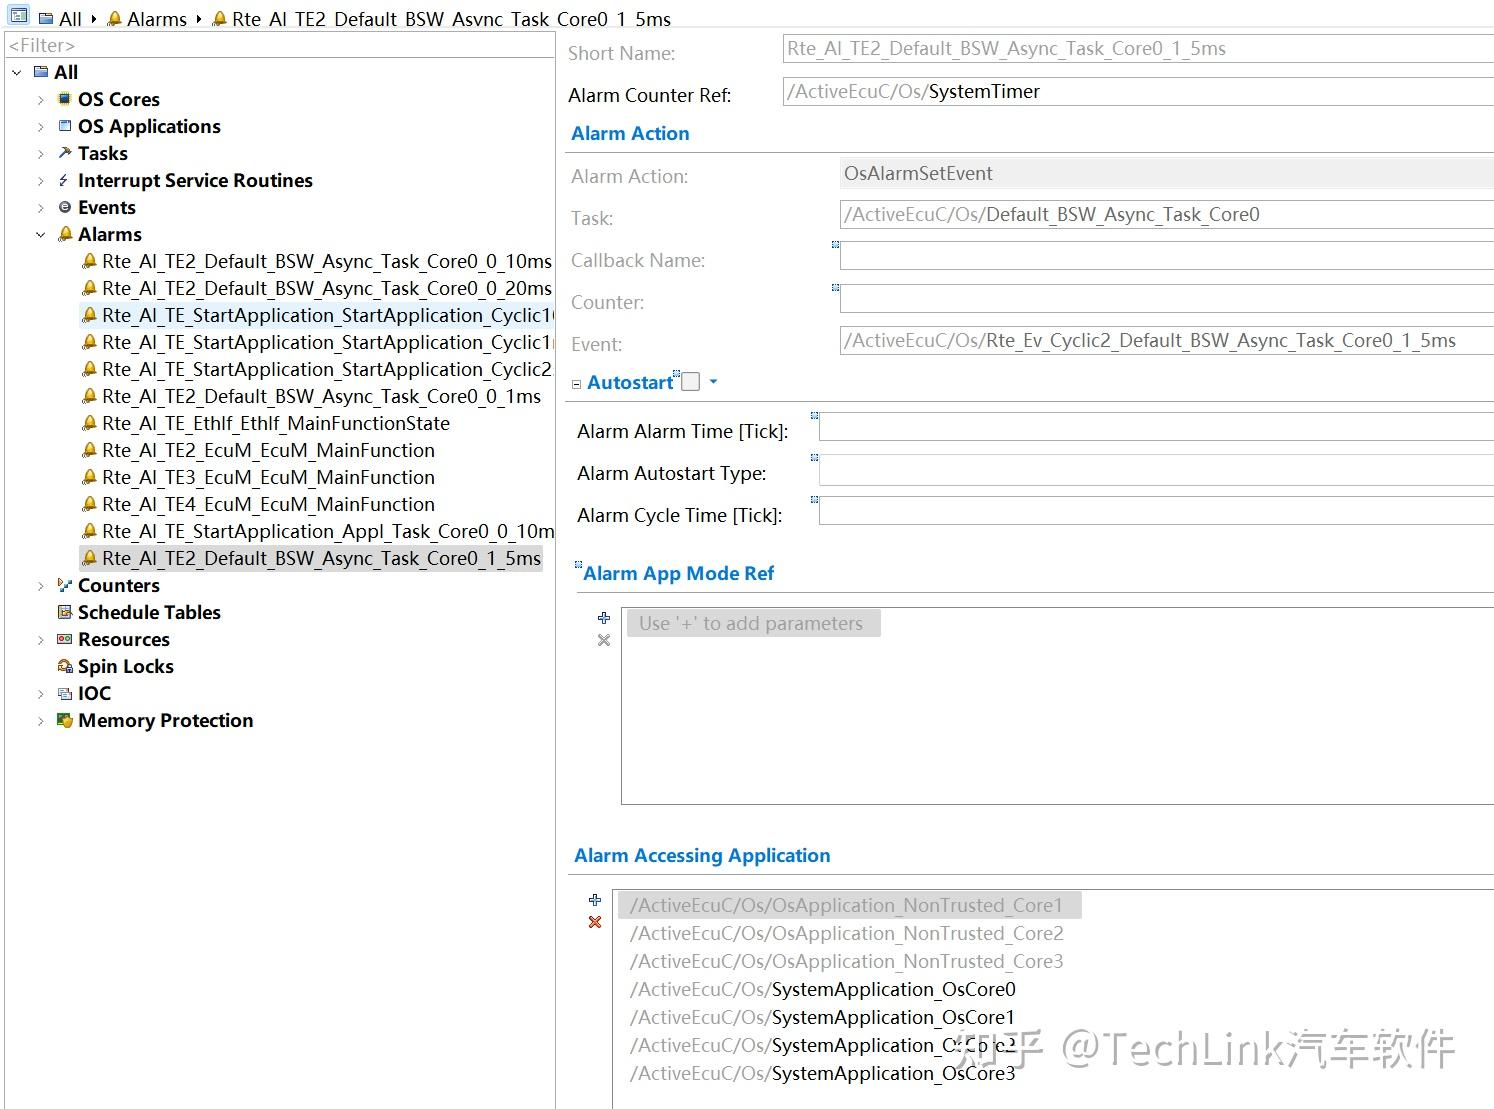Select Rte_Al_TE_StartApplication_Appl_Task_Core0_0_10m alarm

click(328, 531)
